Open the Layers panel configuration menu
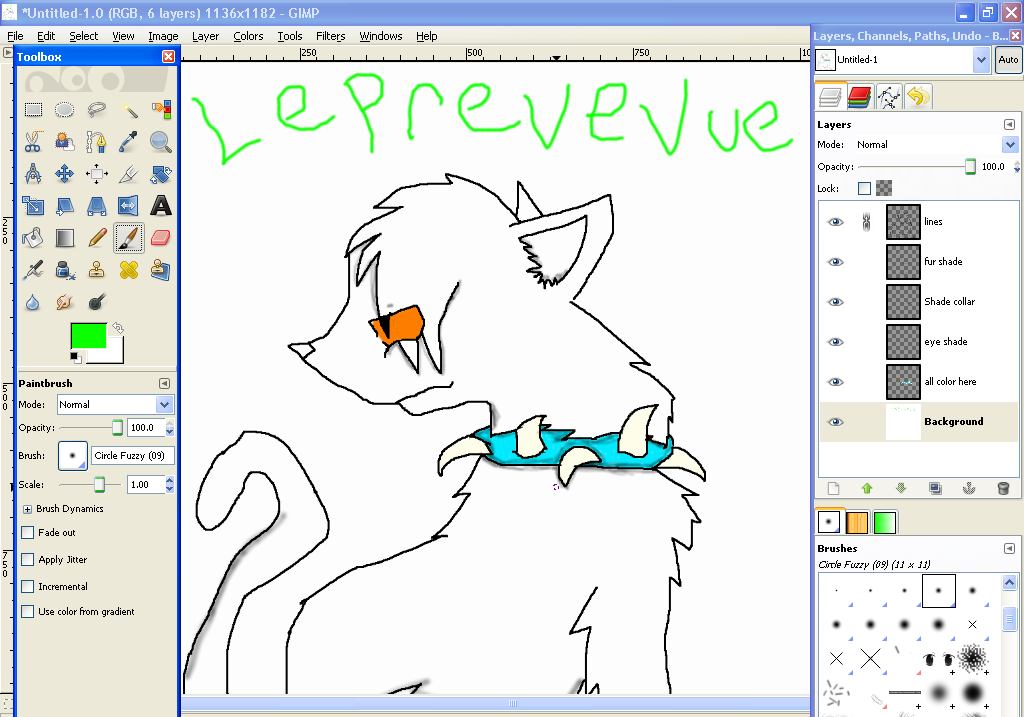Viewport: 1024px width, 717px height. coord(1009,124)
